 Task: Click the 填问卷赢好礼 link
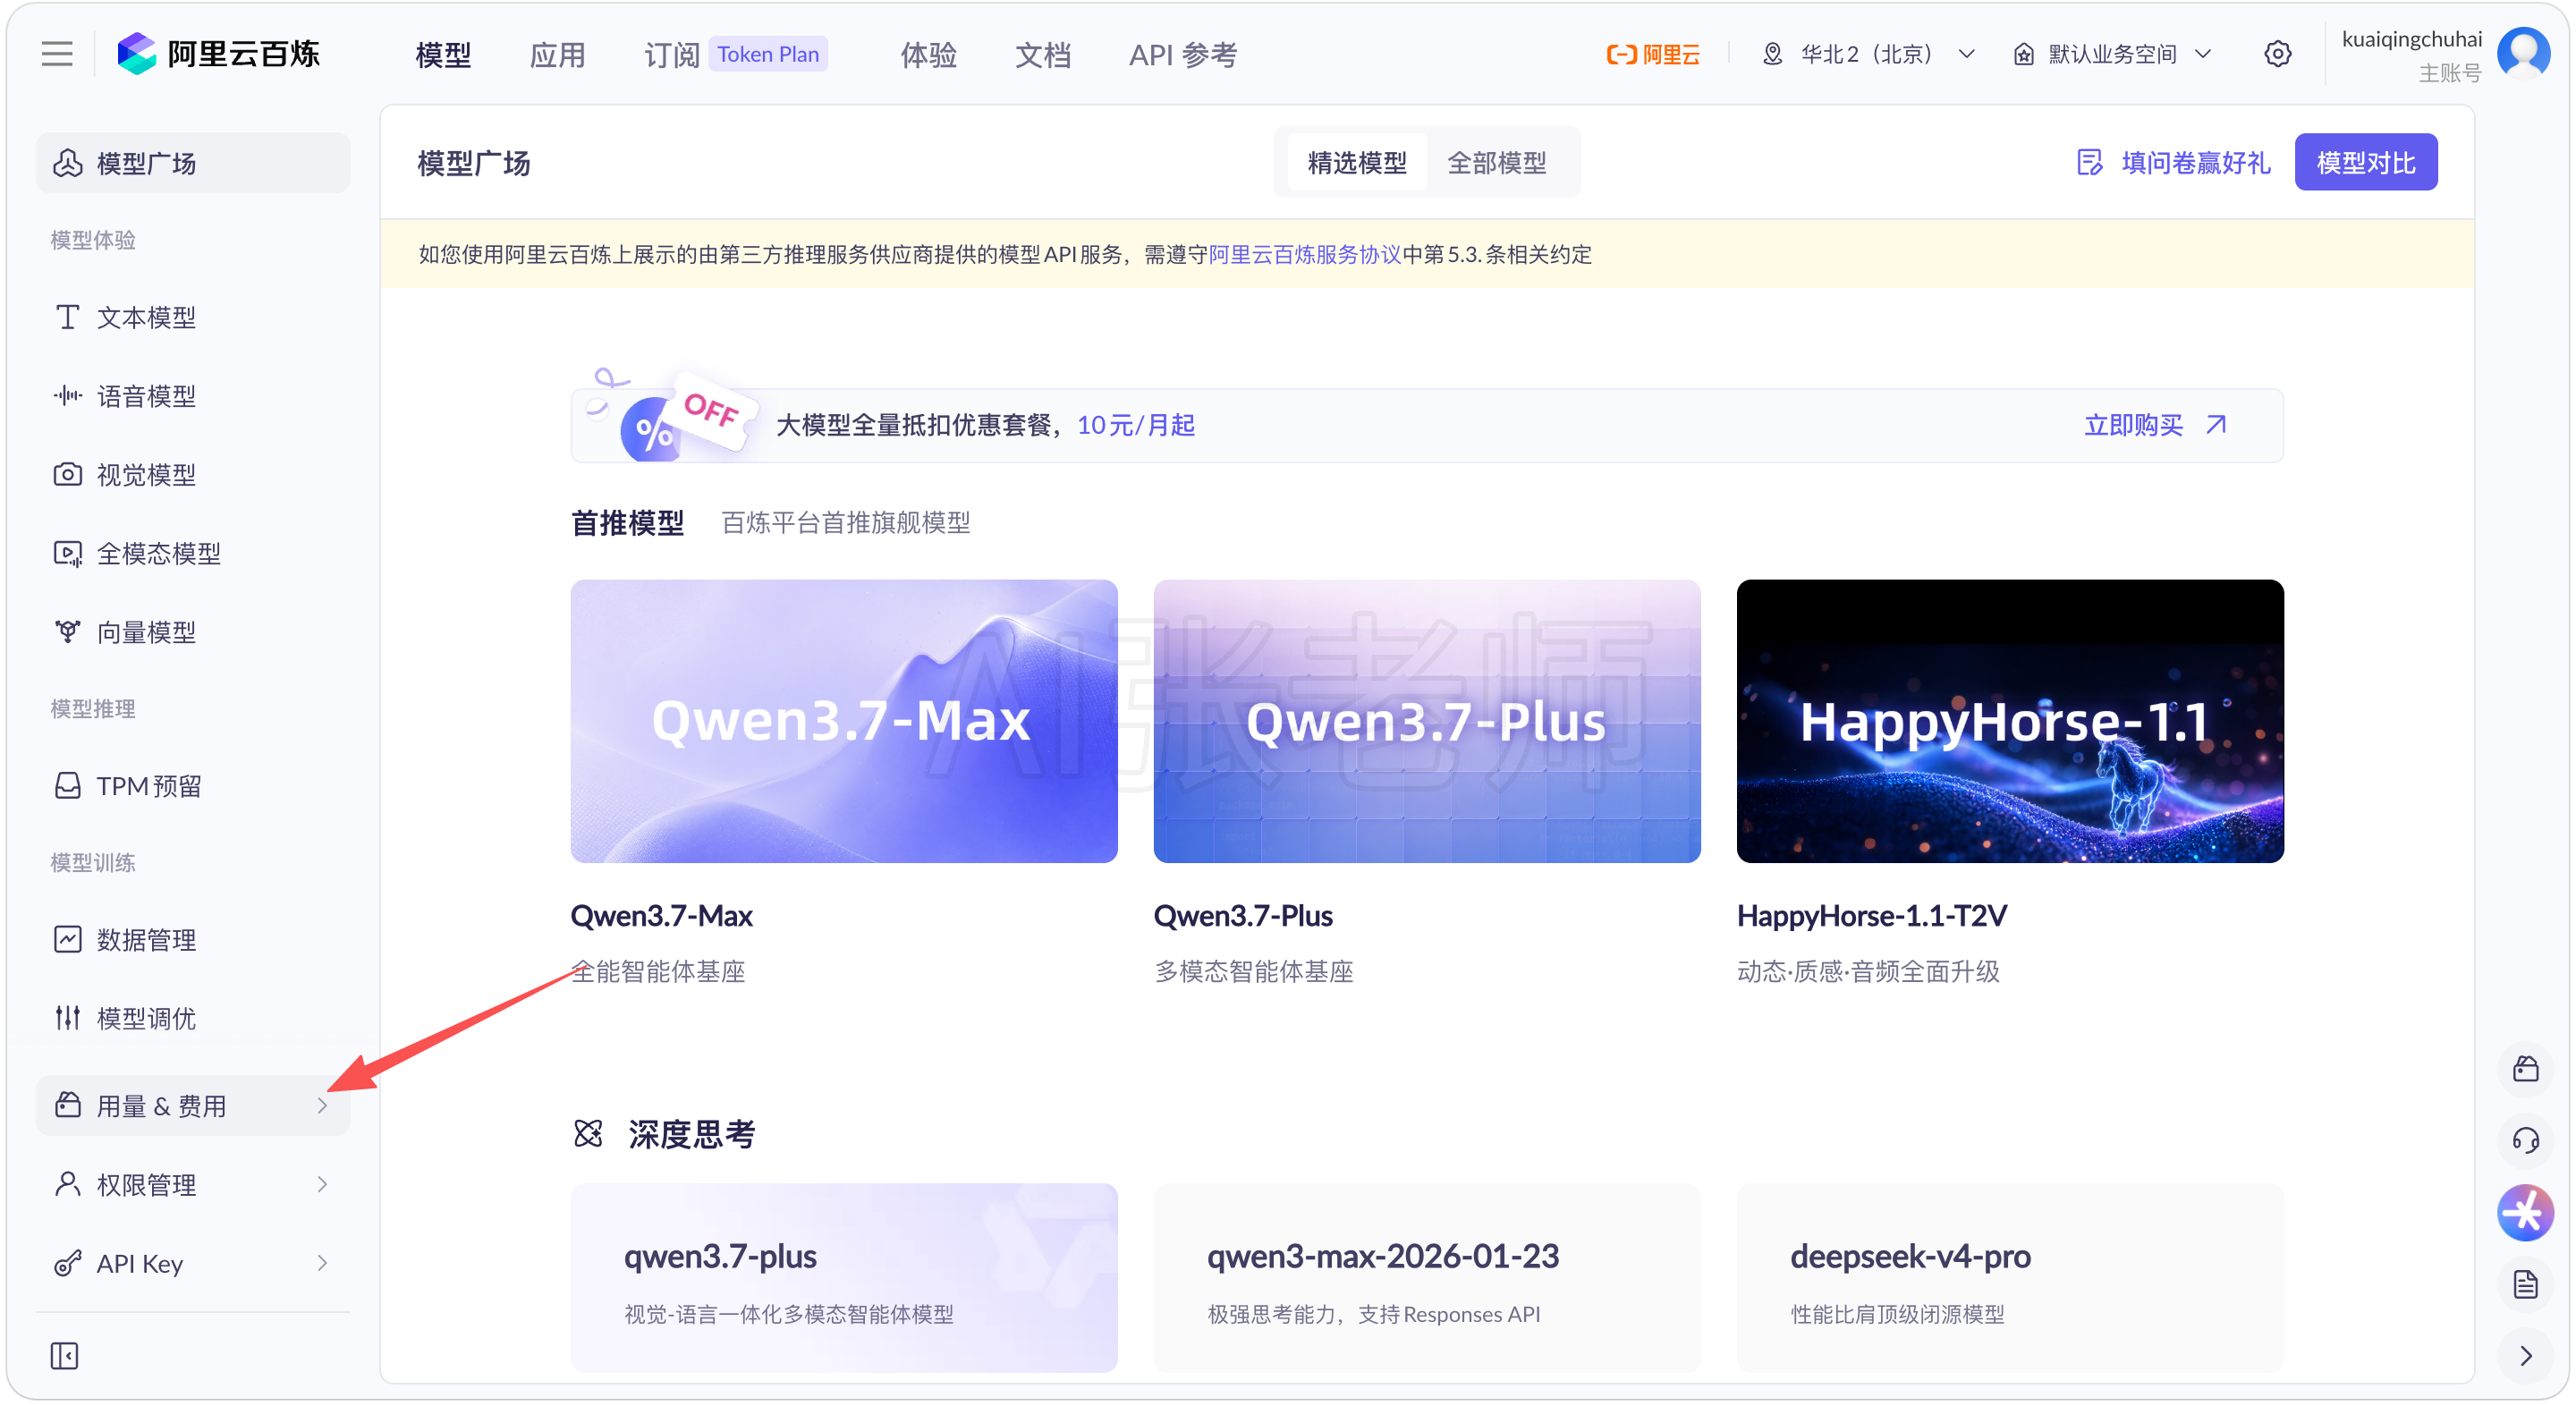[2196, 162]
